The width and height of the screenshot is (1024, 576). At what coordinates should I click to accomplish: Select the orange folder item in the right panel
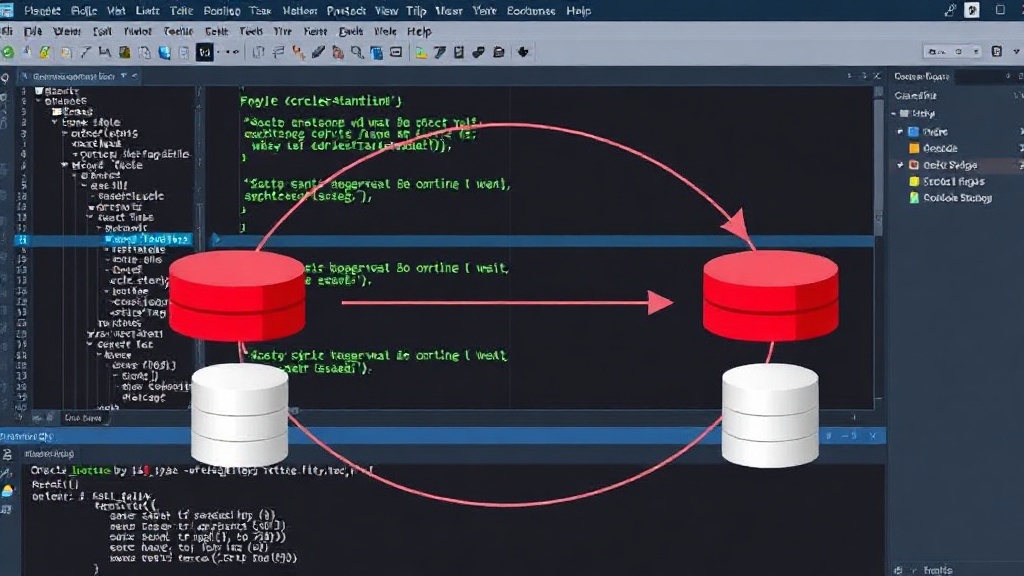(x=933, y=148)
